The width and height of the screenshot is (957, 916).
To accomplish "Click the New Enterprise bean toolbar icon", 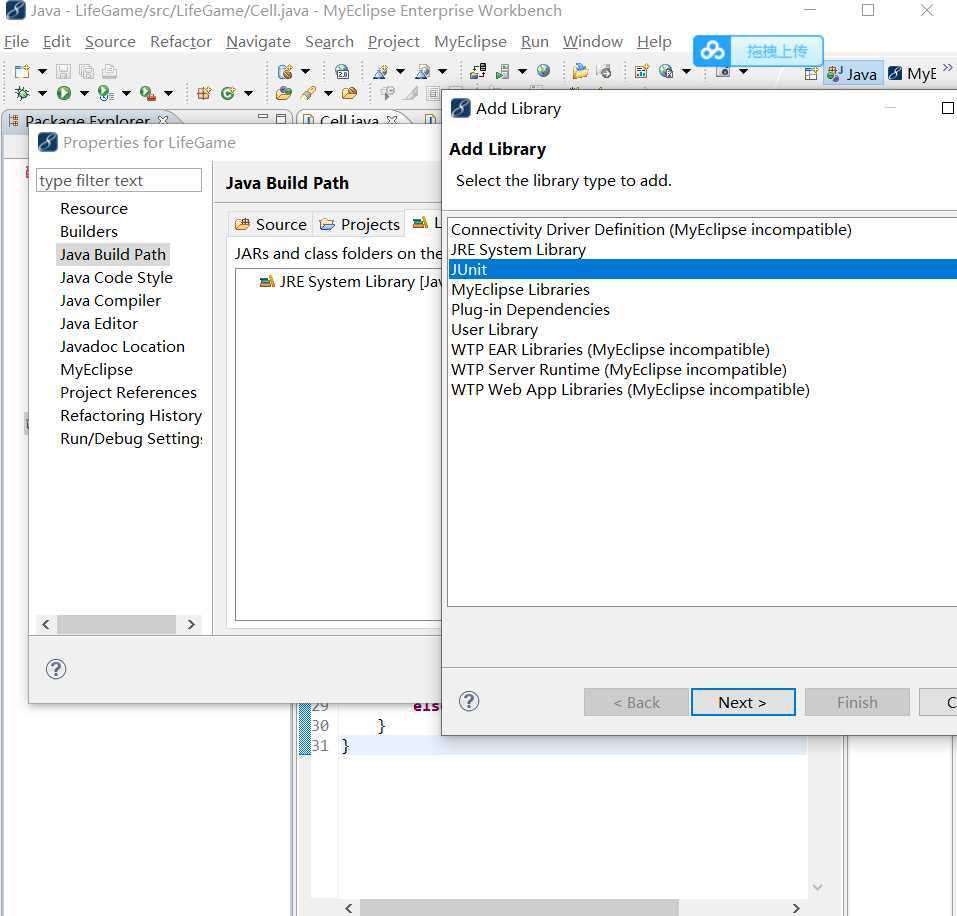I will [285, 71].
